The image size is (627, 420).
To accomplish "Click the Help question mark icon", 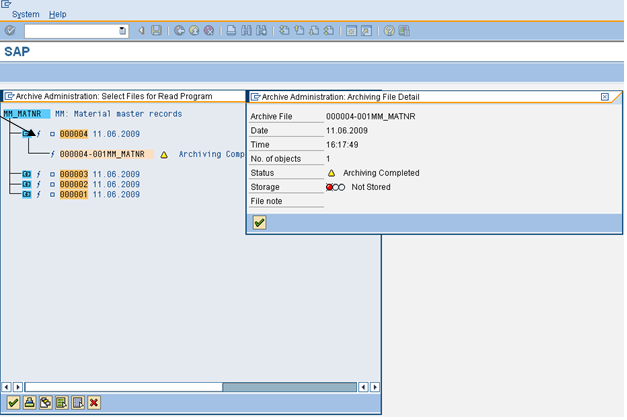I will (x=389, y=30).
